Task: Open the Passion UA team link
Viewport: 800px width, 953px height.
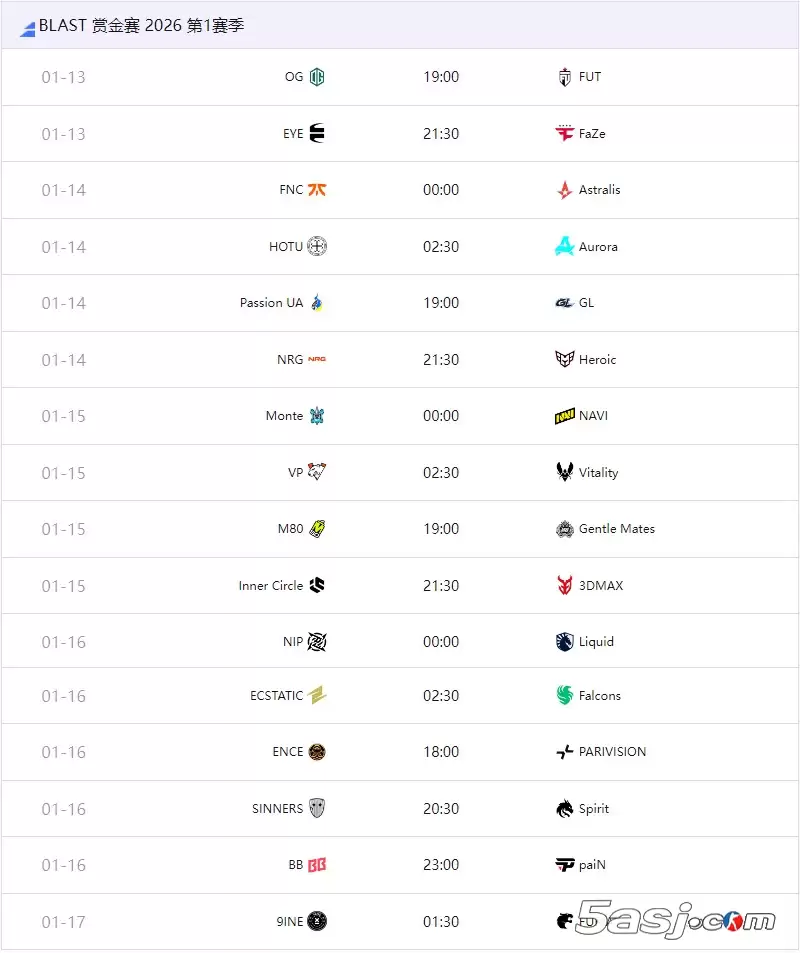Action: (271, 303)
